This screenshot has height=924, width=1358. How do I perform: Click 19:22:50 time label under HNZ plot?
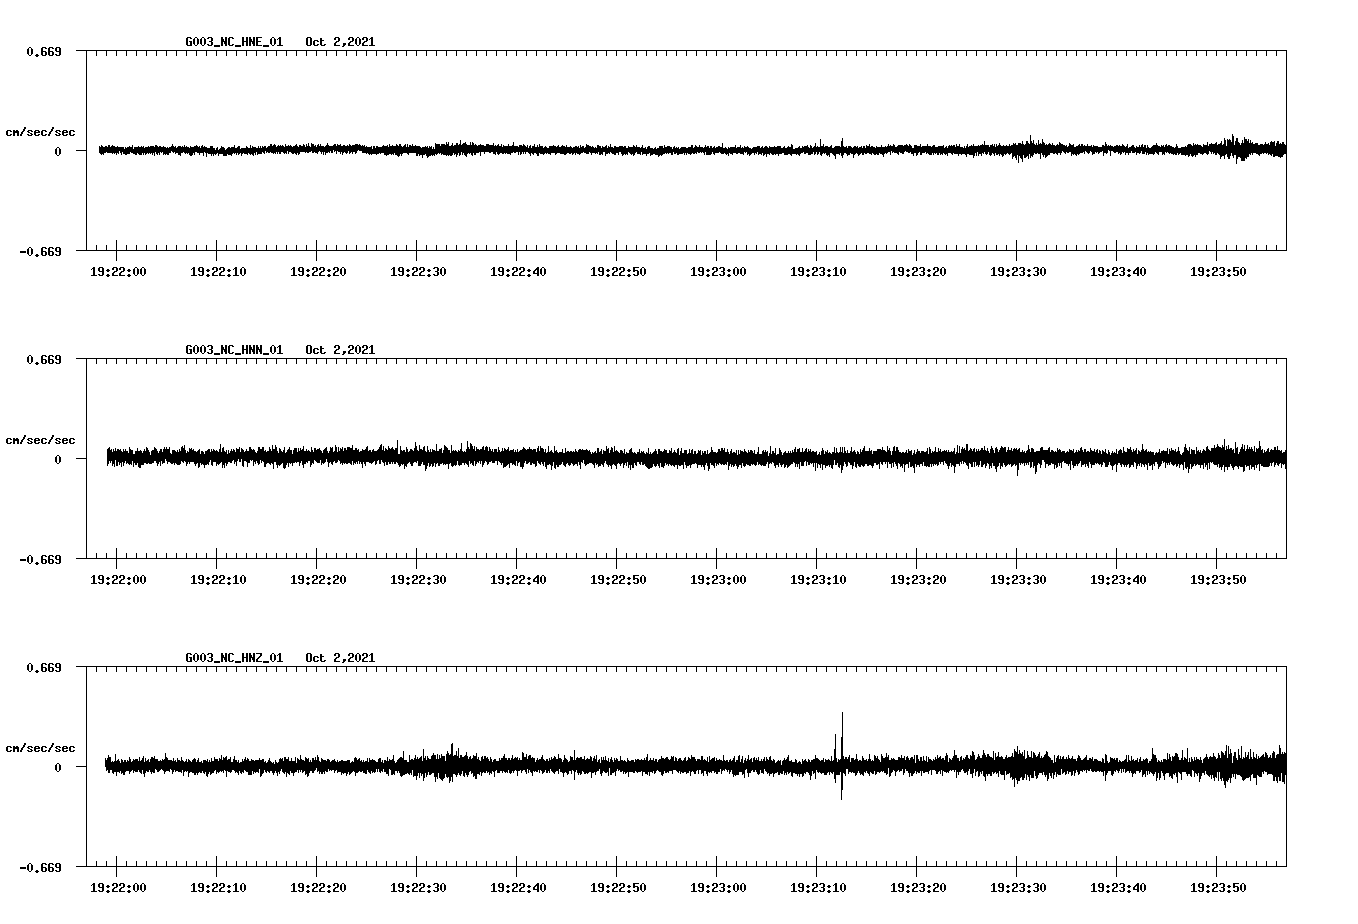[618, 887]
